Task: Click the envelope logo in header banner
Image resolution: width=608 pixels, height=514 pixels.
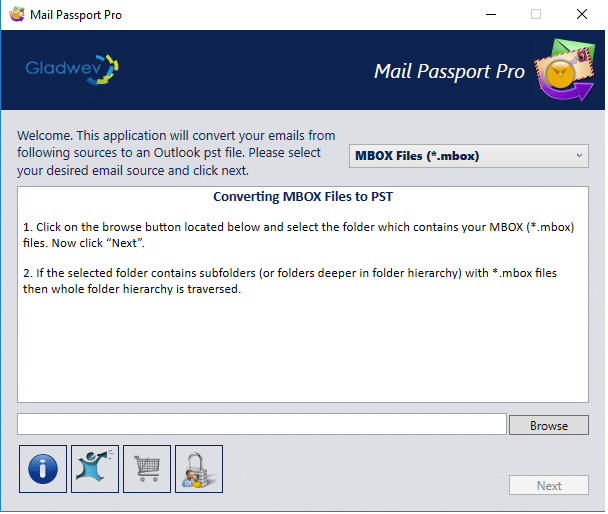Action: 565,70
